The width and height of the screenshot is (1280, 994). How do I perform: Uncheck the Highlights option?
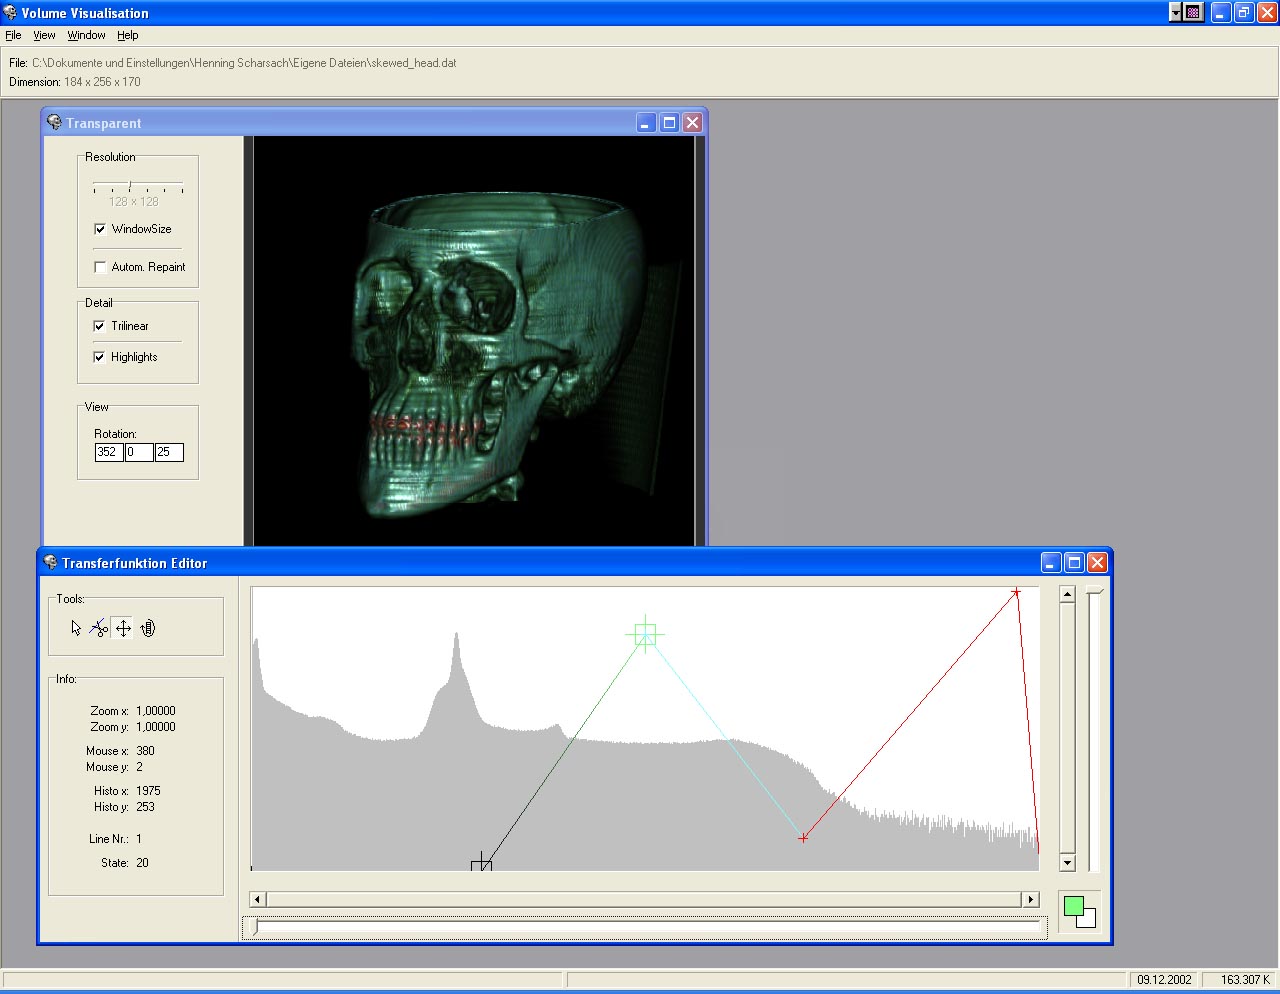(99, 357)
